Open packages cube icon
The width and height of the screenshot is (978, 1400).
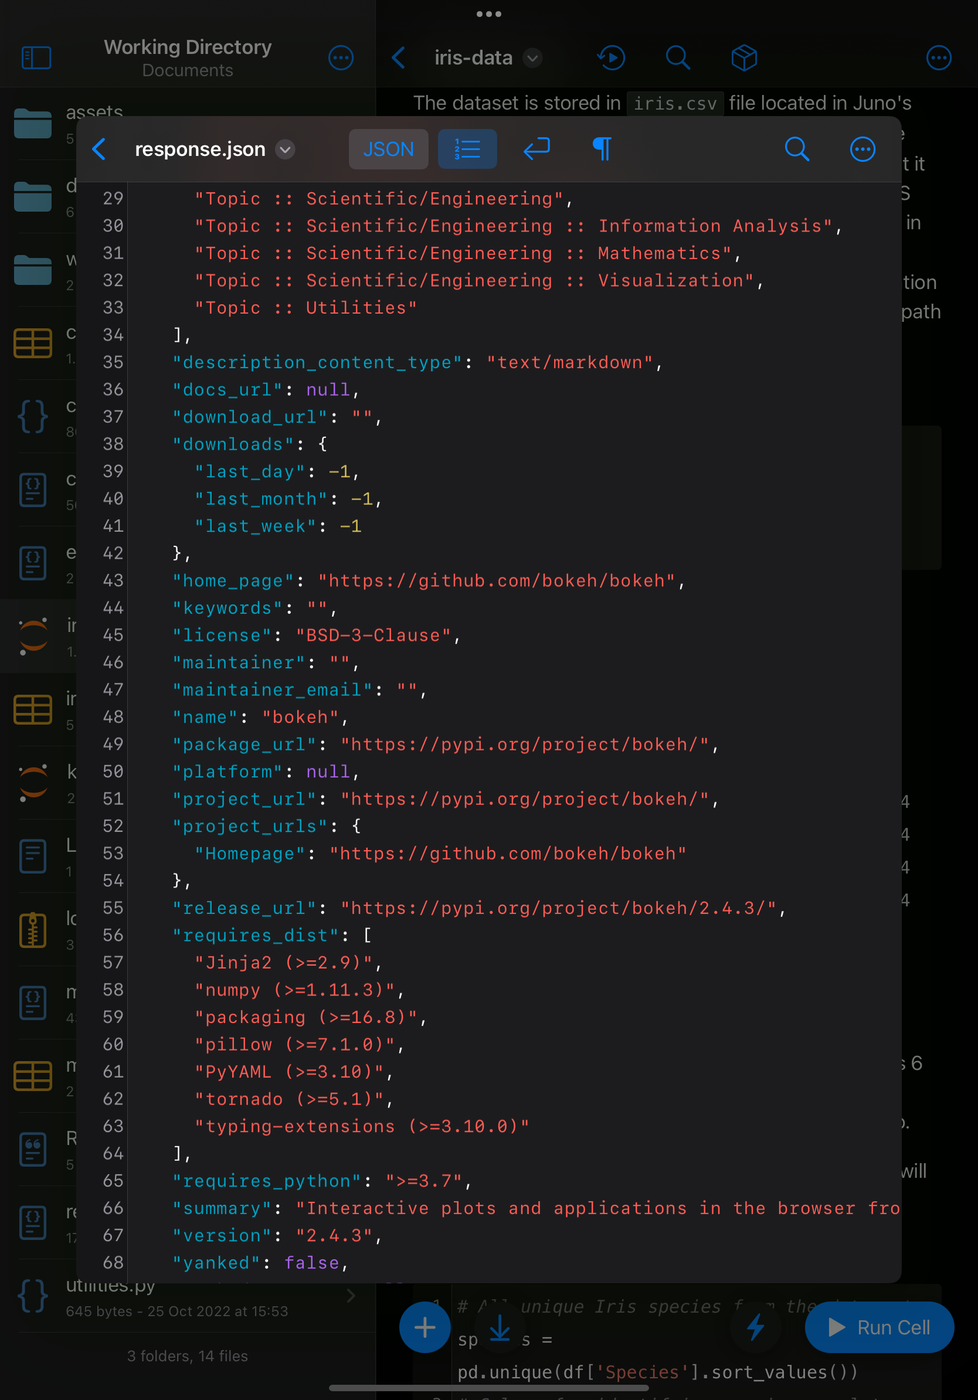pos(743,58)
